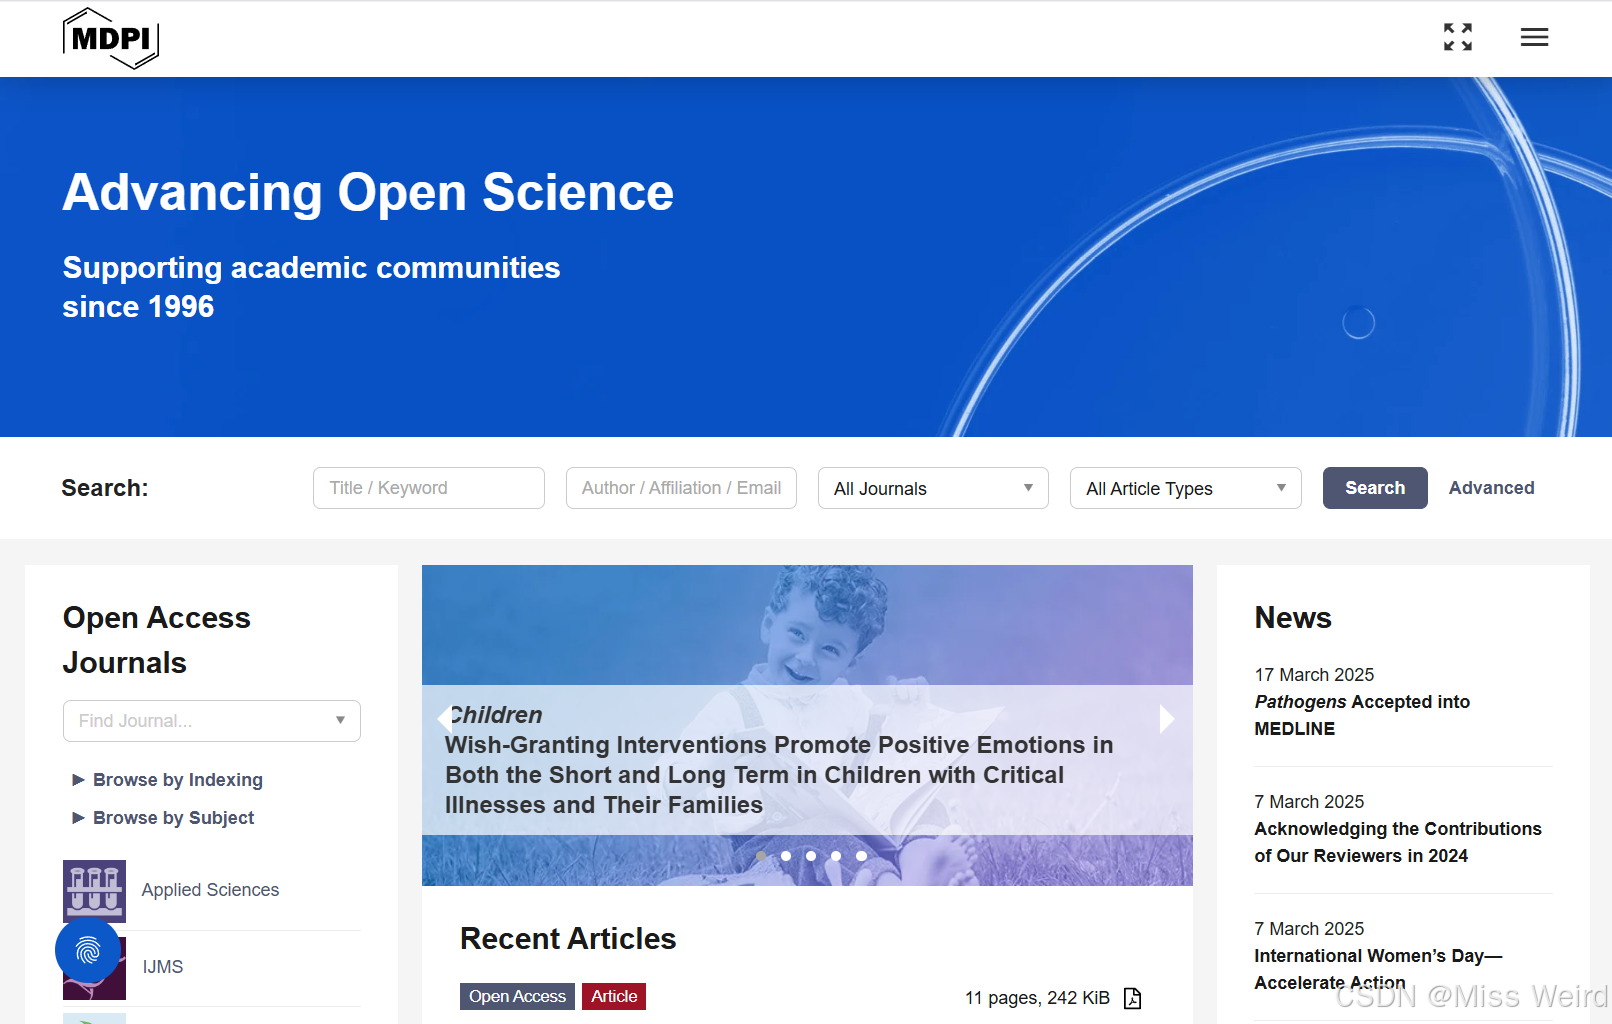Download PDF icon next to 242 KiB
The width and height of the screenshot is (1612, 1024).
1132,998
